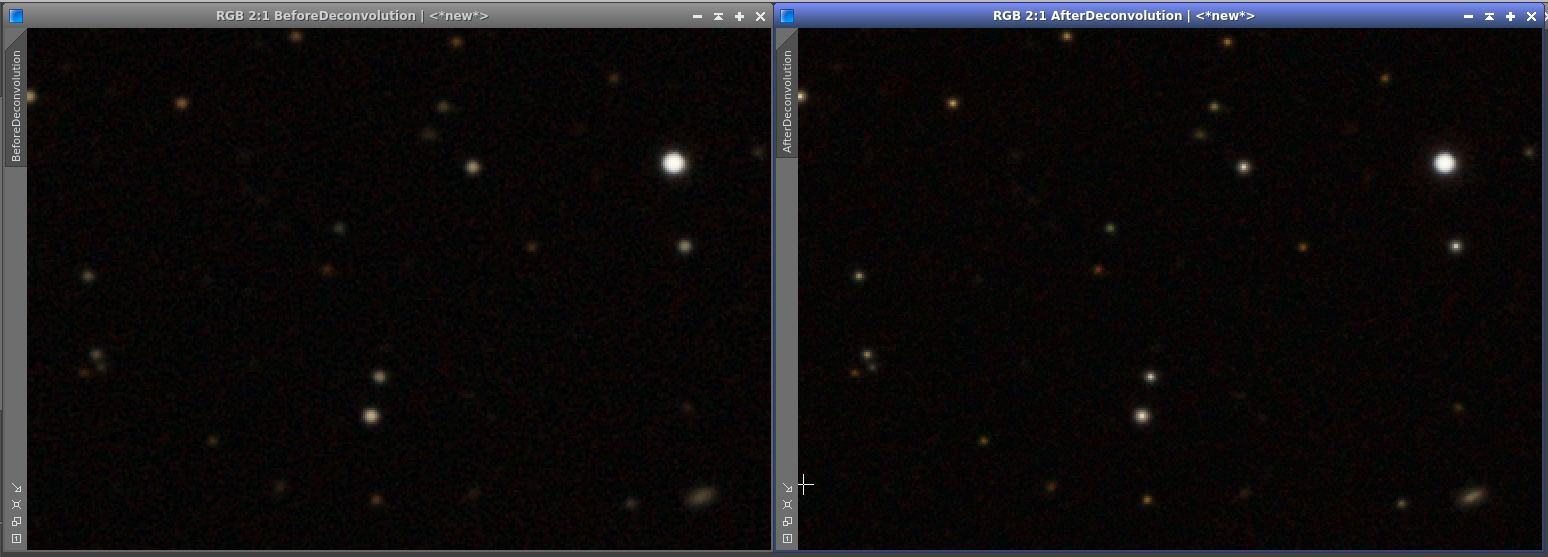Iconize the BeforeDeconvolution window with the minus button
The image size is (1548, 557).
[697, 17]
